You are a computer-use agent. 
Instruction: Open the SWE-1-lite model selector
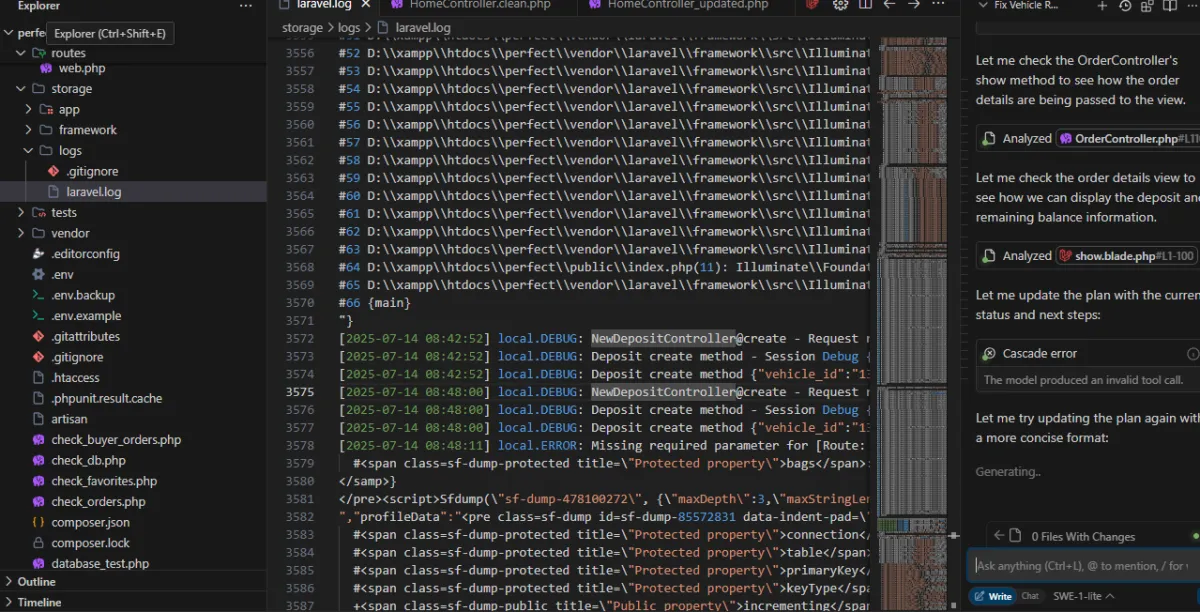click(x=1085, y=596)
